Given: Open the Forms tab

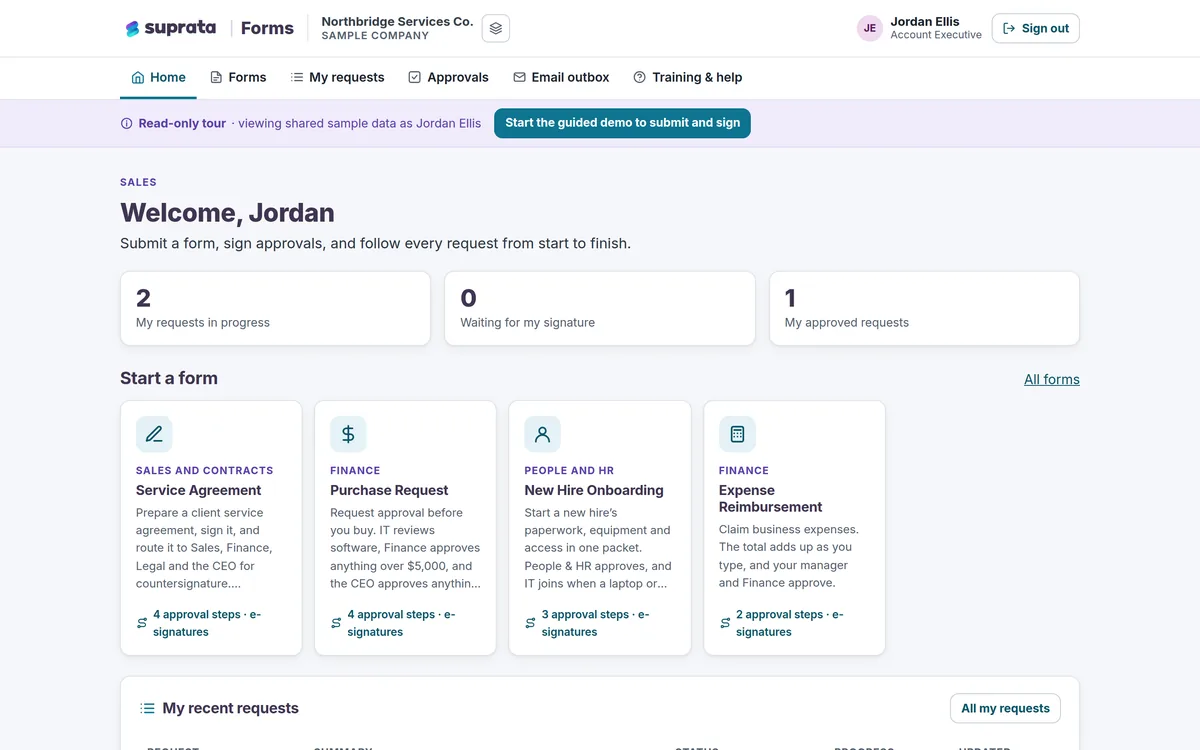Looking at the screenshot, I should click(238, 77).
